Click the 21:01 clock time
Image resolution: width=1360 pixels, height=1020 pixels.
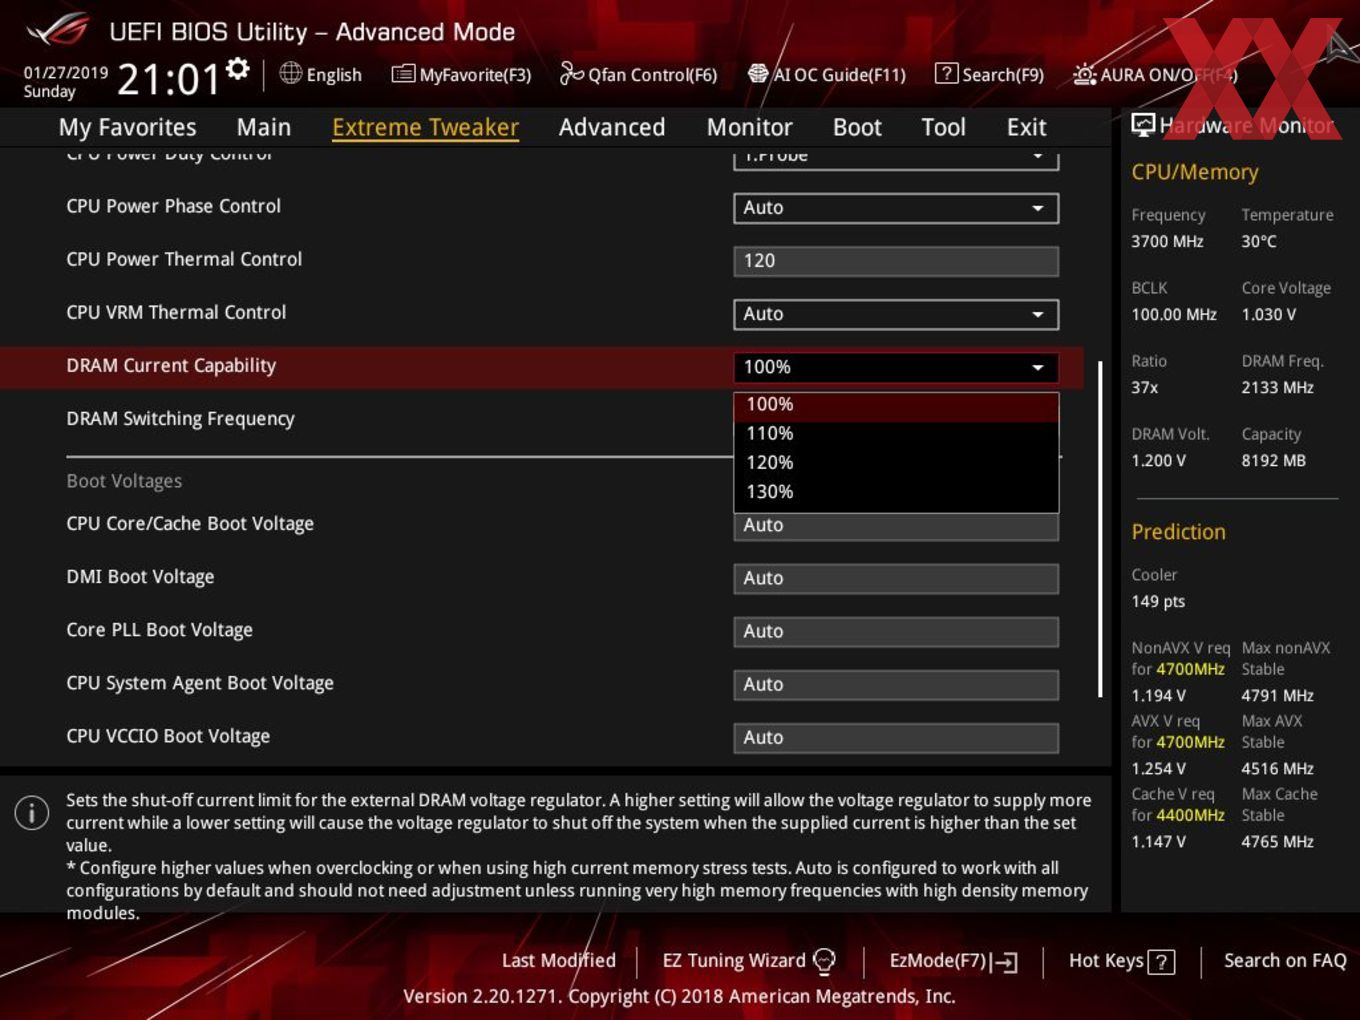click(168, 79)
